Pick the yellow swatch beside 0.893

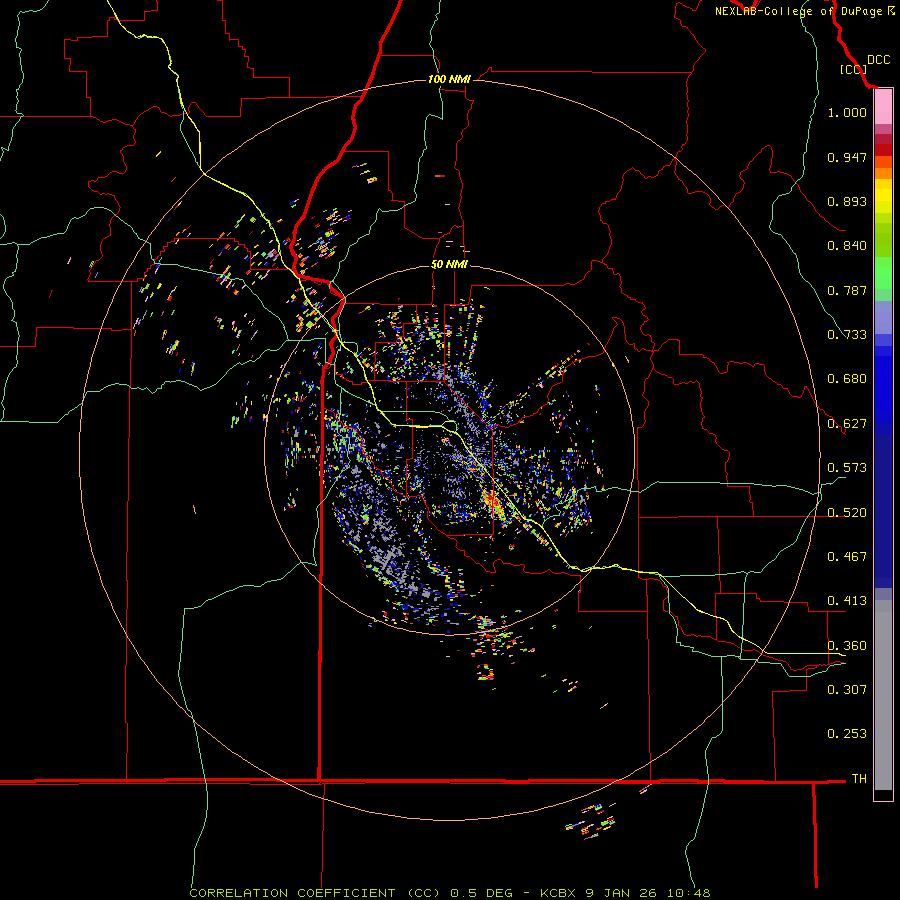coord(883,201)
